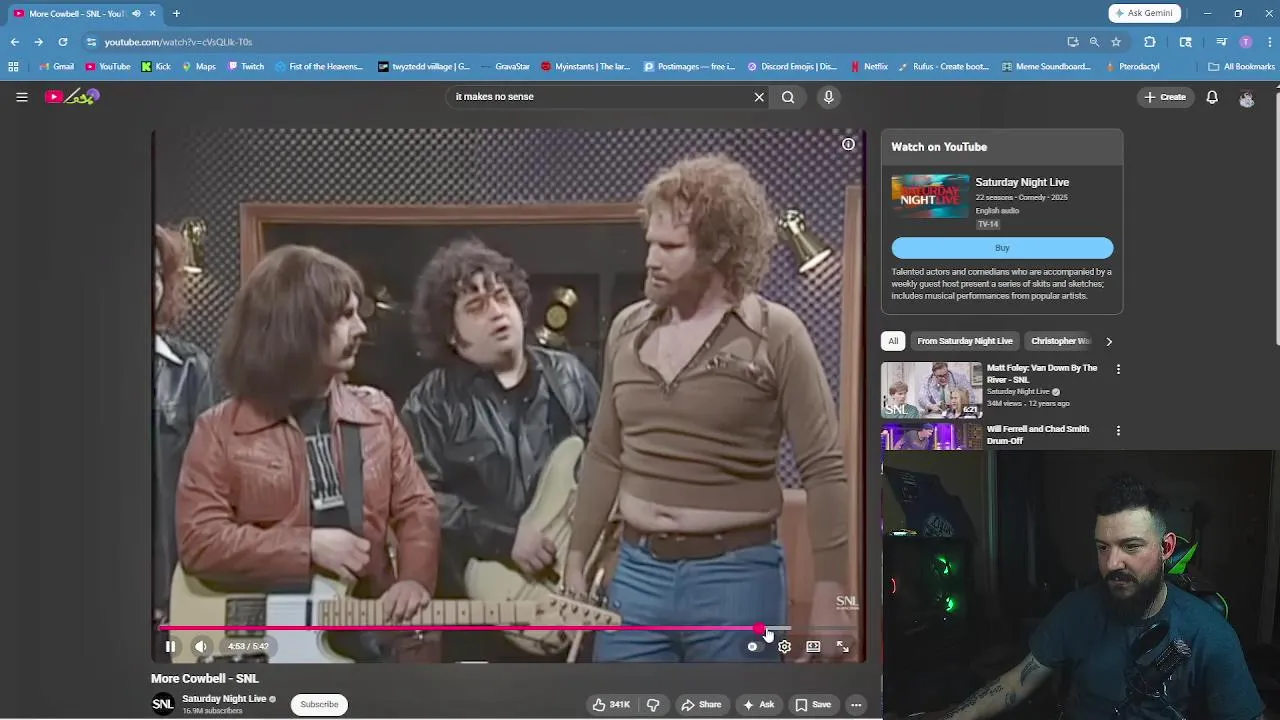This screenshot has width=1280, height=720.
Task: Close the More Cowbell - SNL tab
Action: coord(152,13)
